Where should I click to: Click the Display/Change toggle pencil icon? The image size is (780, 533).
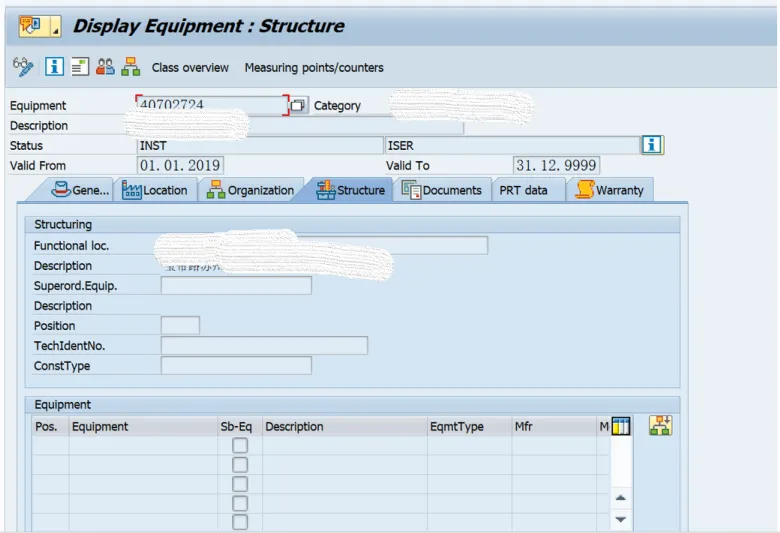click(x=23, y=67)
